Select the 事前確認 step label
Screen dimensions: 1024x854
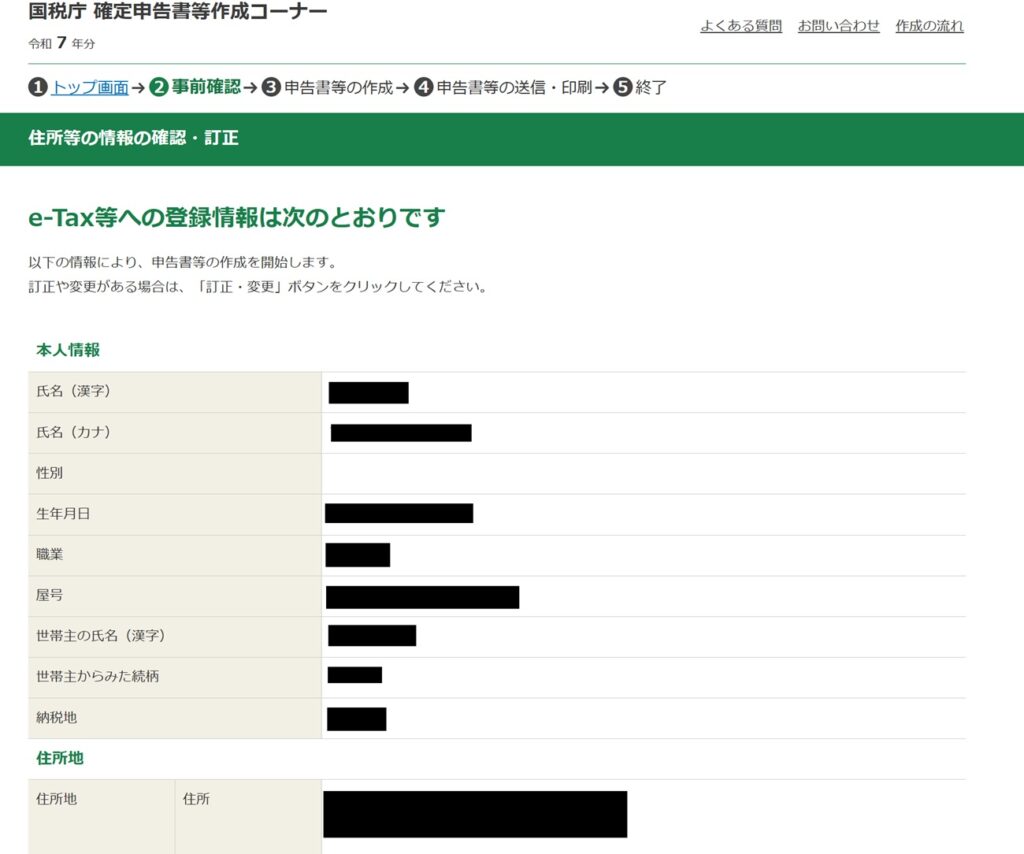tap(206, 88)
